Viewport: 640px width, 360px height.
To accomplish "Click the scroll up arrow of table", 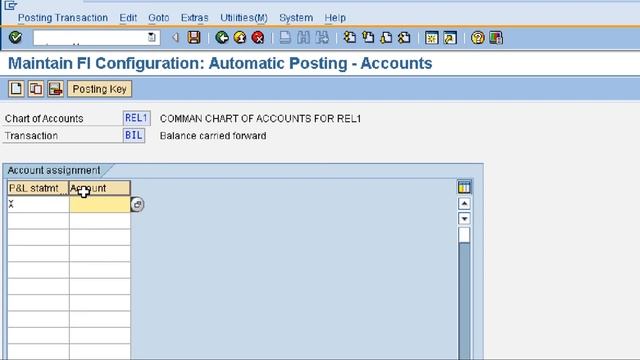I will click(464, 203).
